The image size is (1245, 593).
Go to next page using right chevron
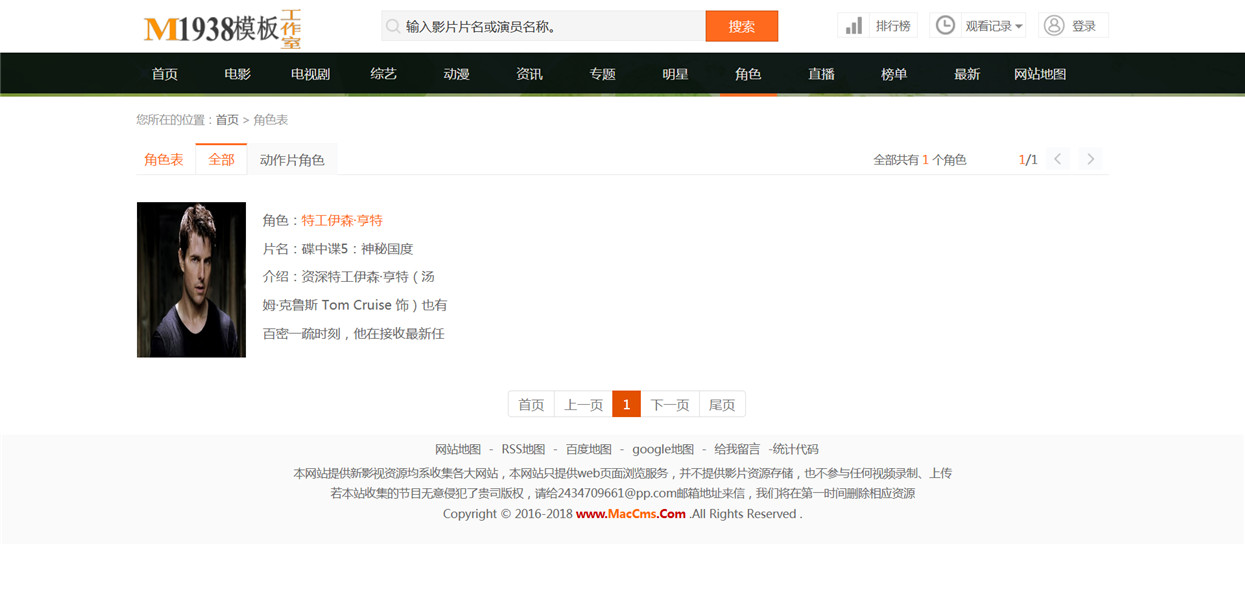[1091, 159]
